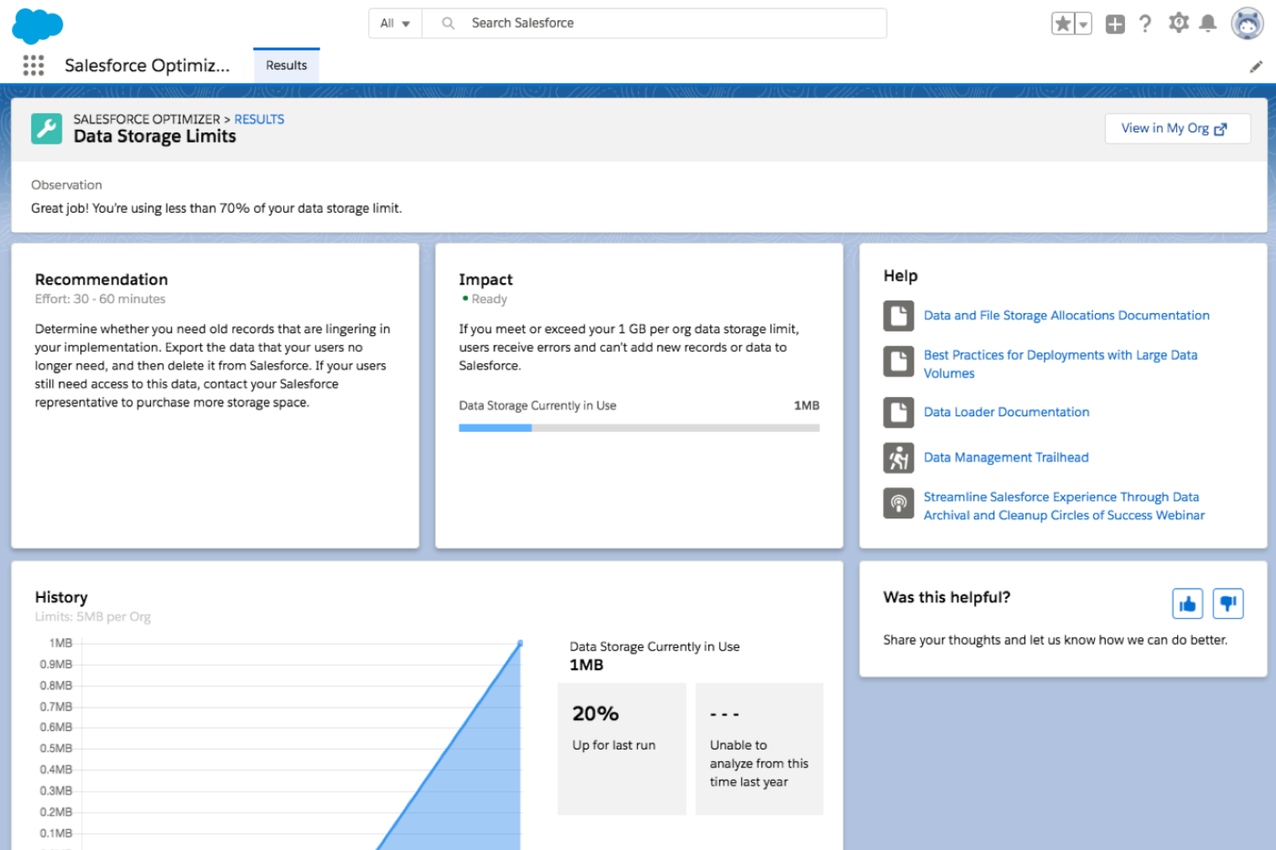Click the History chart peak data point
The height and width of the screenshot is (850, 1276).
pyautogui.click(x=520, y=643)
